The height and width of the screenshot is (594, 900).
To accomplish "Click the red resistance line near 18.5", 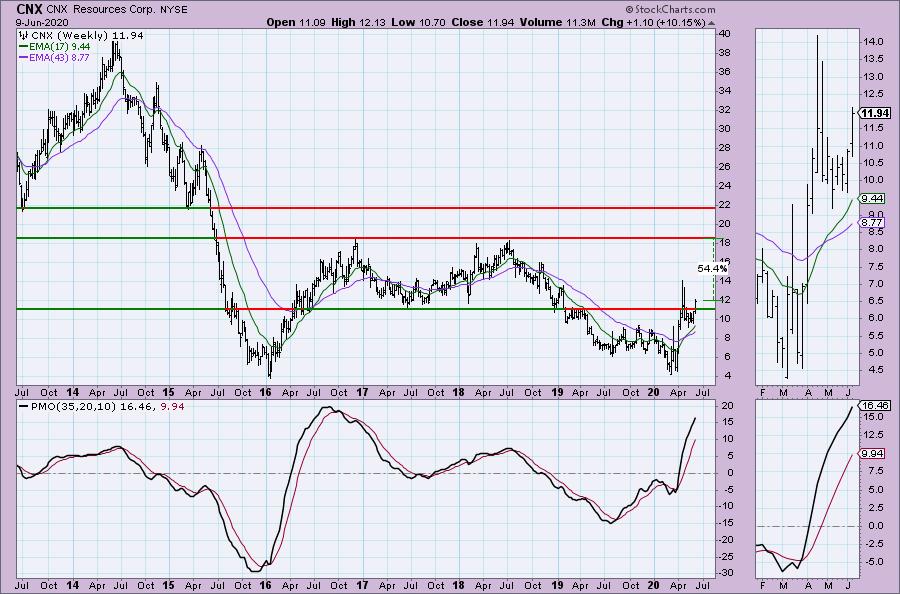I will point(465,238).
